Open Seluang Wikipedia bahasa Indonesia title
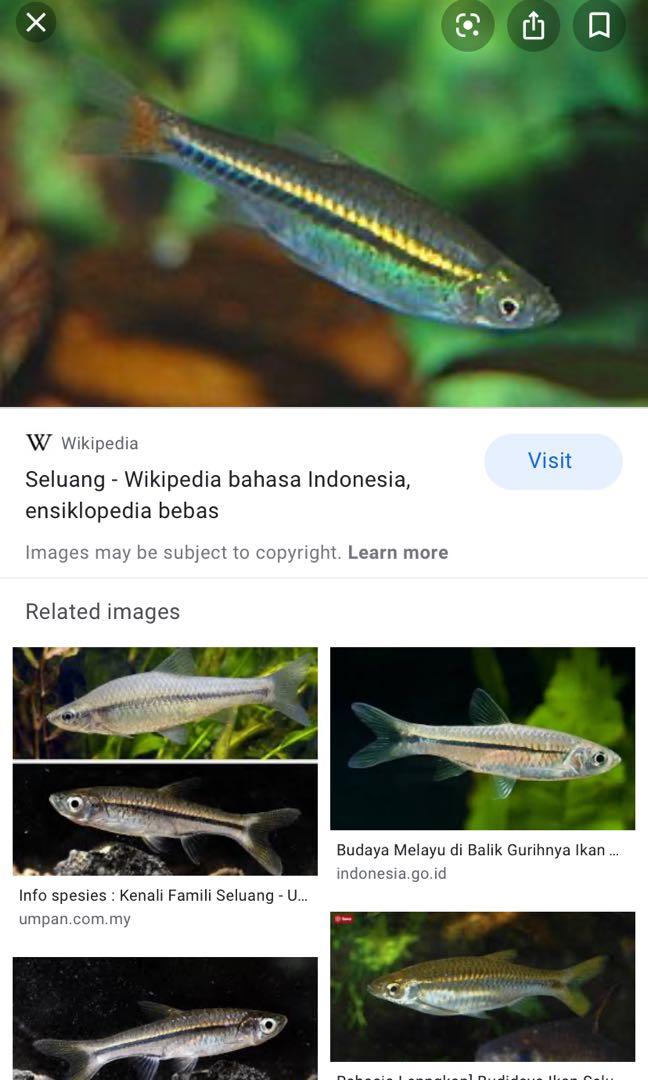Image resolution: width=648 pixels, height=1080 pixels. click(x=218, y=495)
